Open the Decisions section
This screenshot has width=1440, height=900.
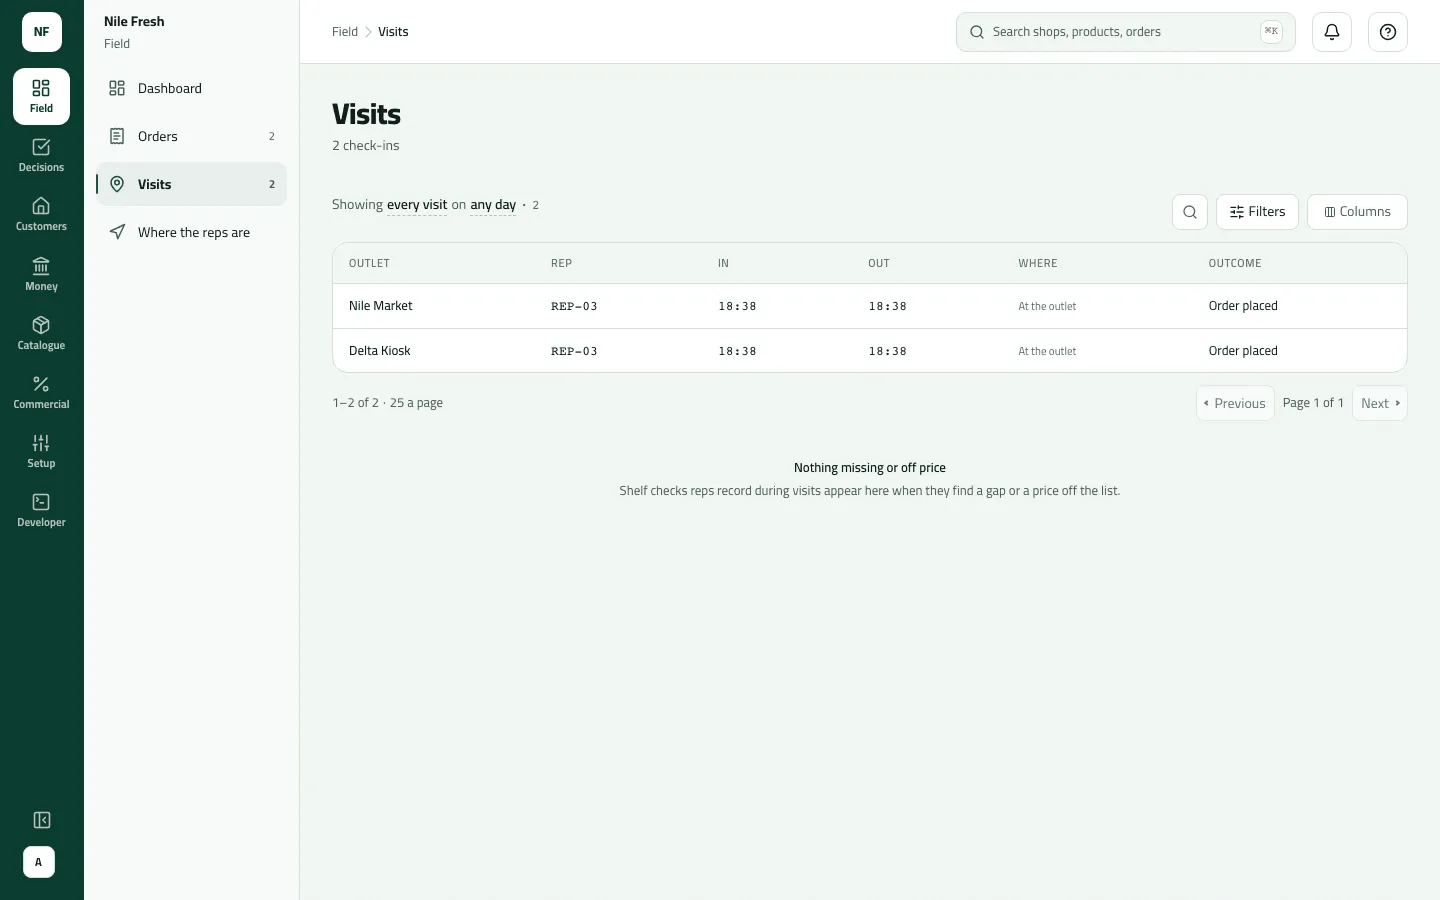coord(41,155)
